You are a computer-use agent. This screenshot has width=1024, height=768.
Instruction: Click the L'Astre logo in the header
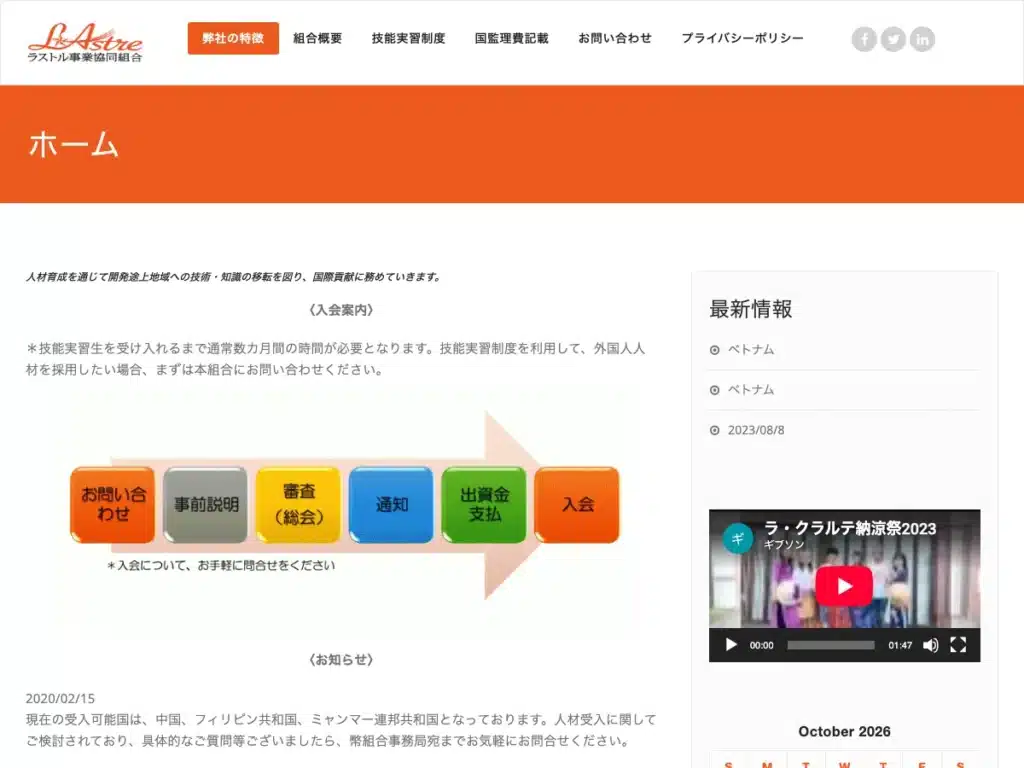(85, 43)
